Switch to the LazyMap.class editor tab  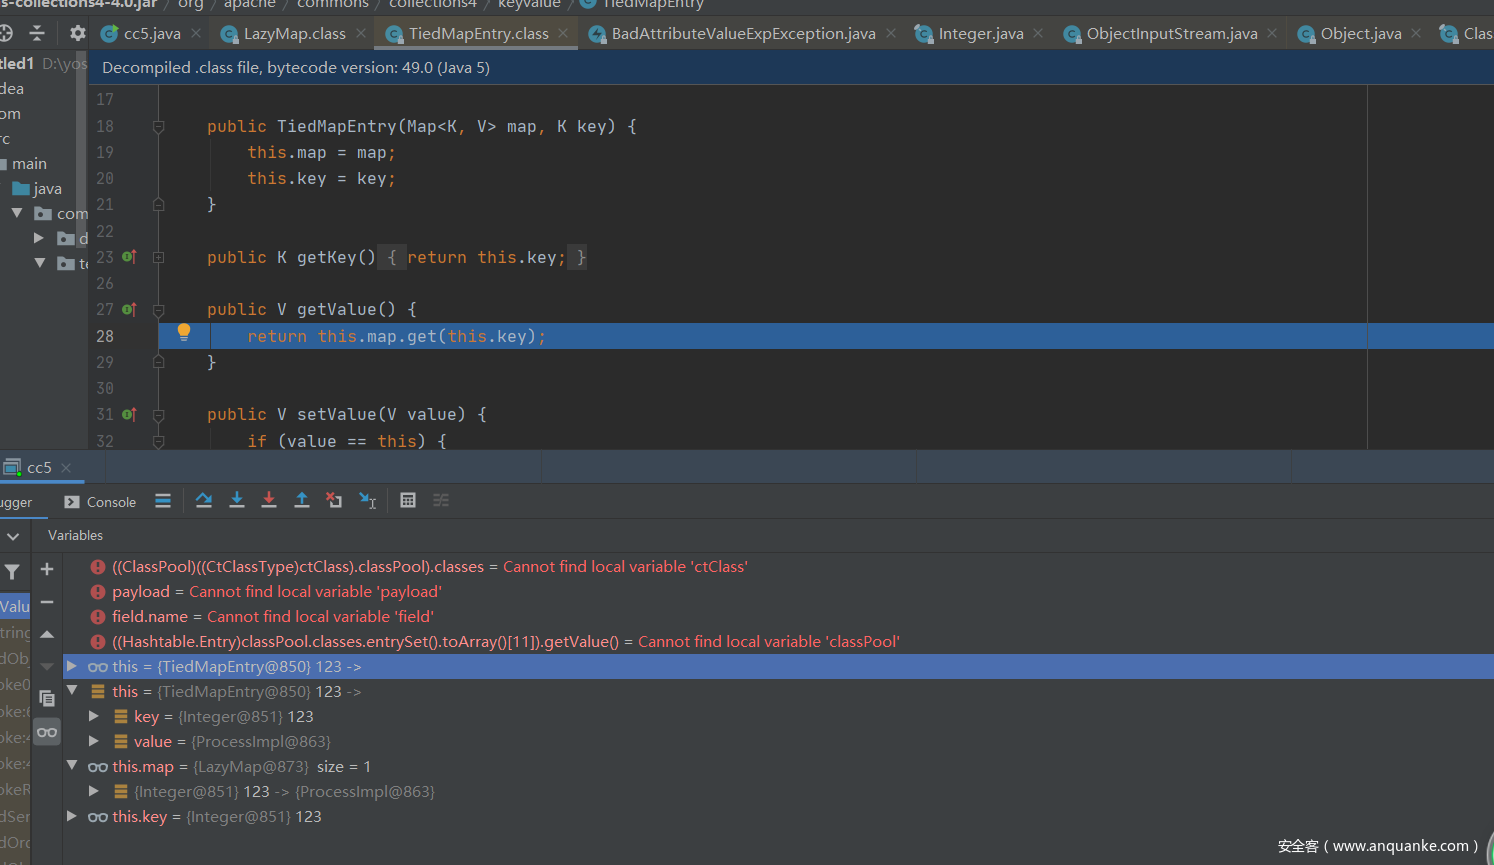point(294,34)
